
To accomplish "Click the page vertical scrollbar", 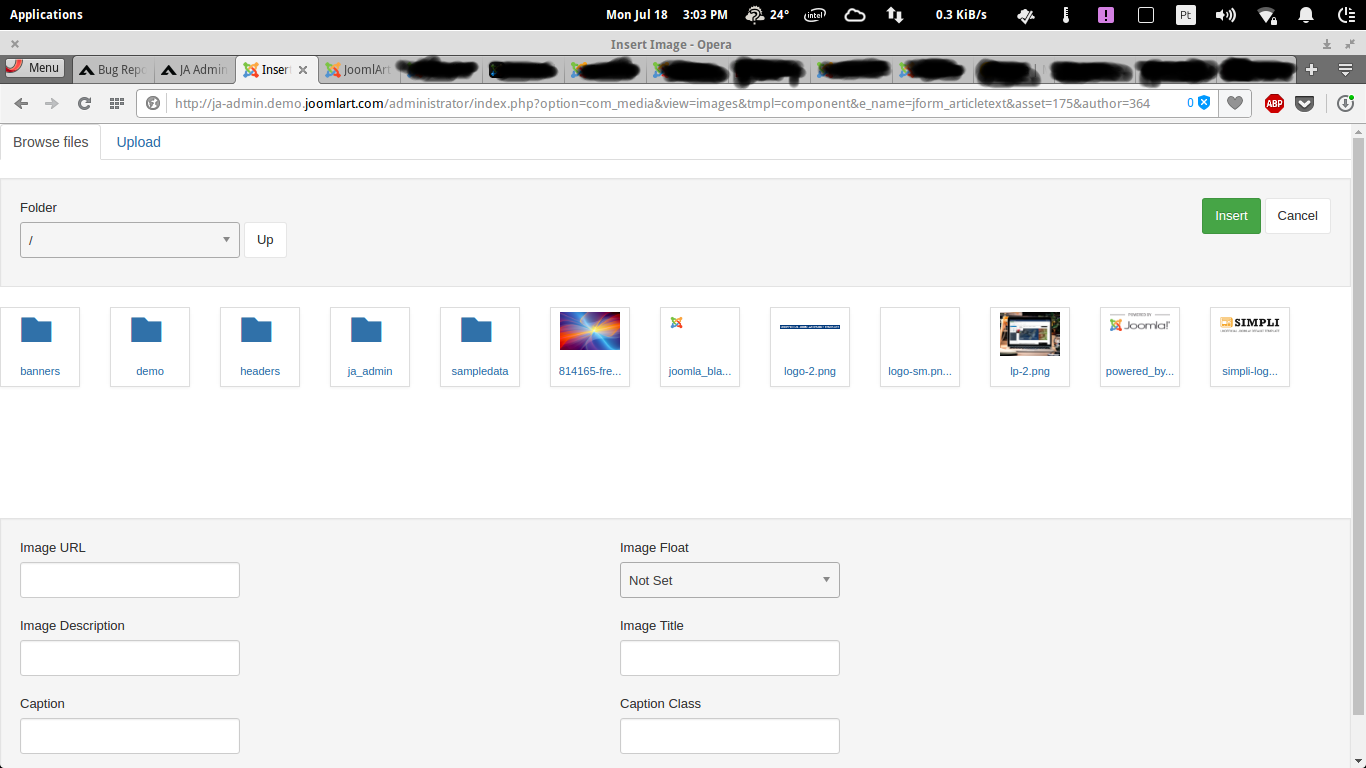I will [1358, 426].
